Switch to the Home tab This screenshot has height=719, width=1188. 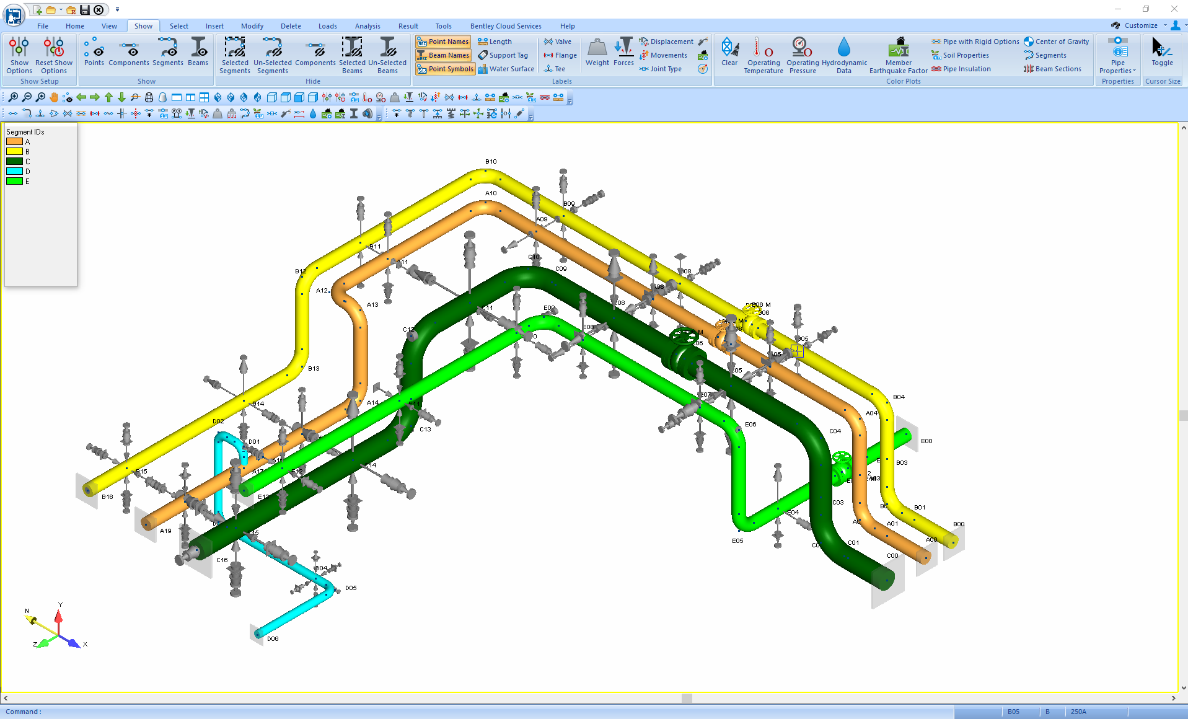click(74, 26)
